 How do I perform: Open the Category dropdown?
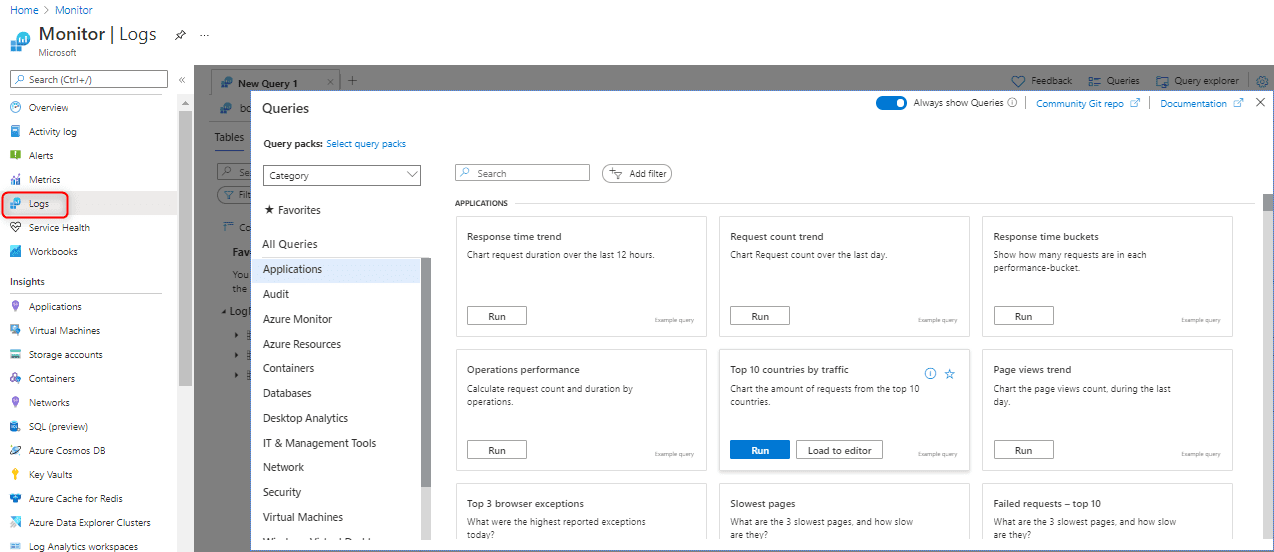pyautogui.click(x=342, y=175)
